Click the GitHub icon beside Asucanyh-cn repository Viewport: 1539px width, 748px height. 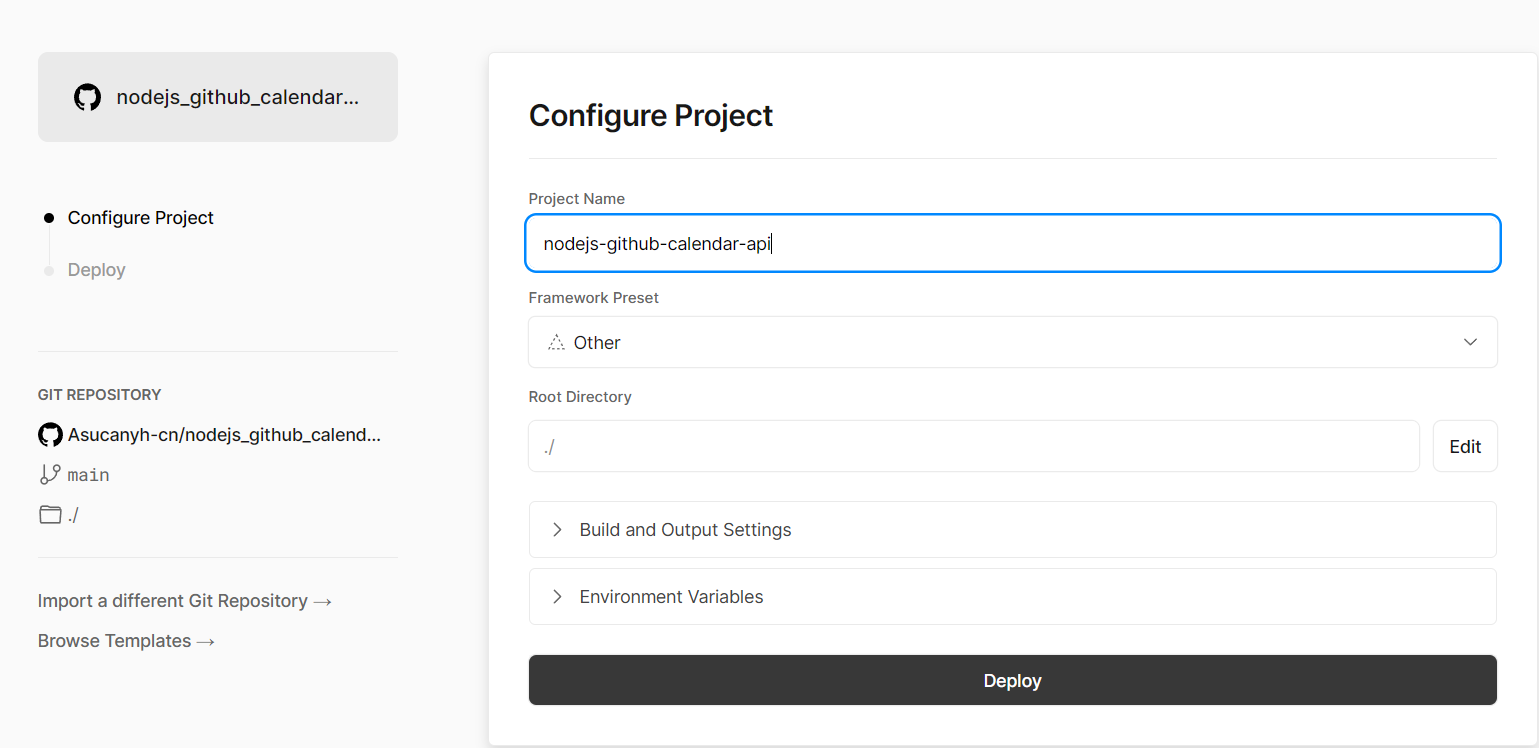50,435
